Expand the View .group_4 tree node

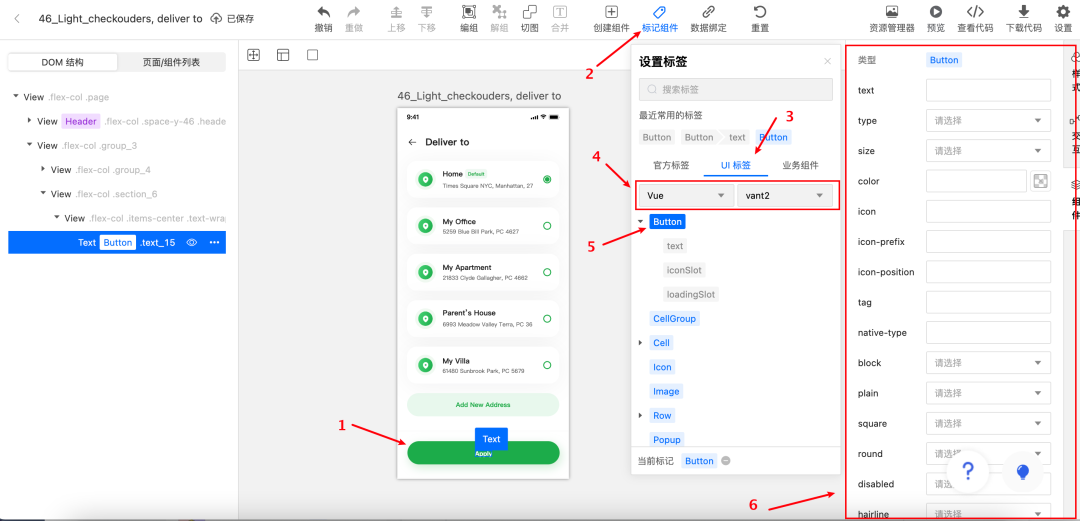click(43, 169)
